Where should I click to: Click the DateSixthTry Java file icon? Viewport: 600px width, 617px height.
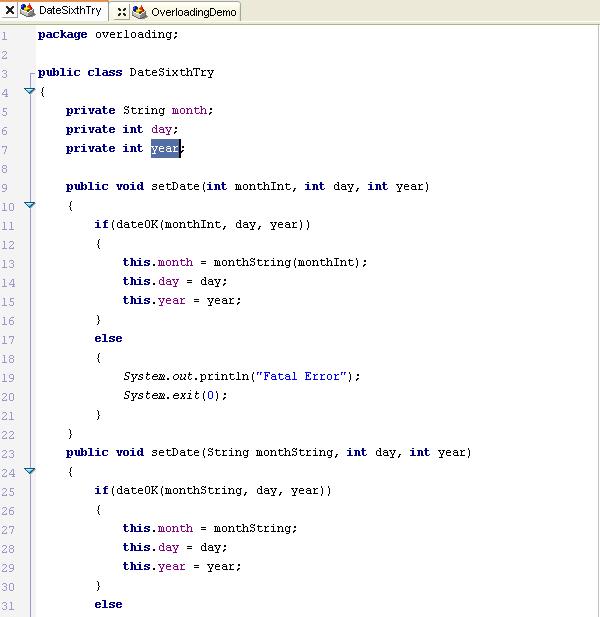tap(28, 10)
